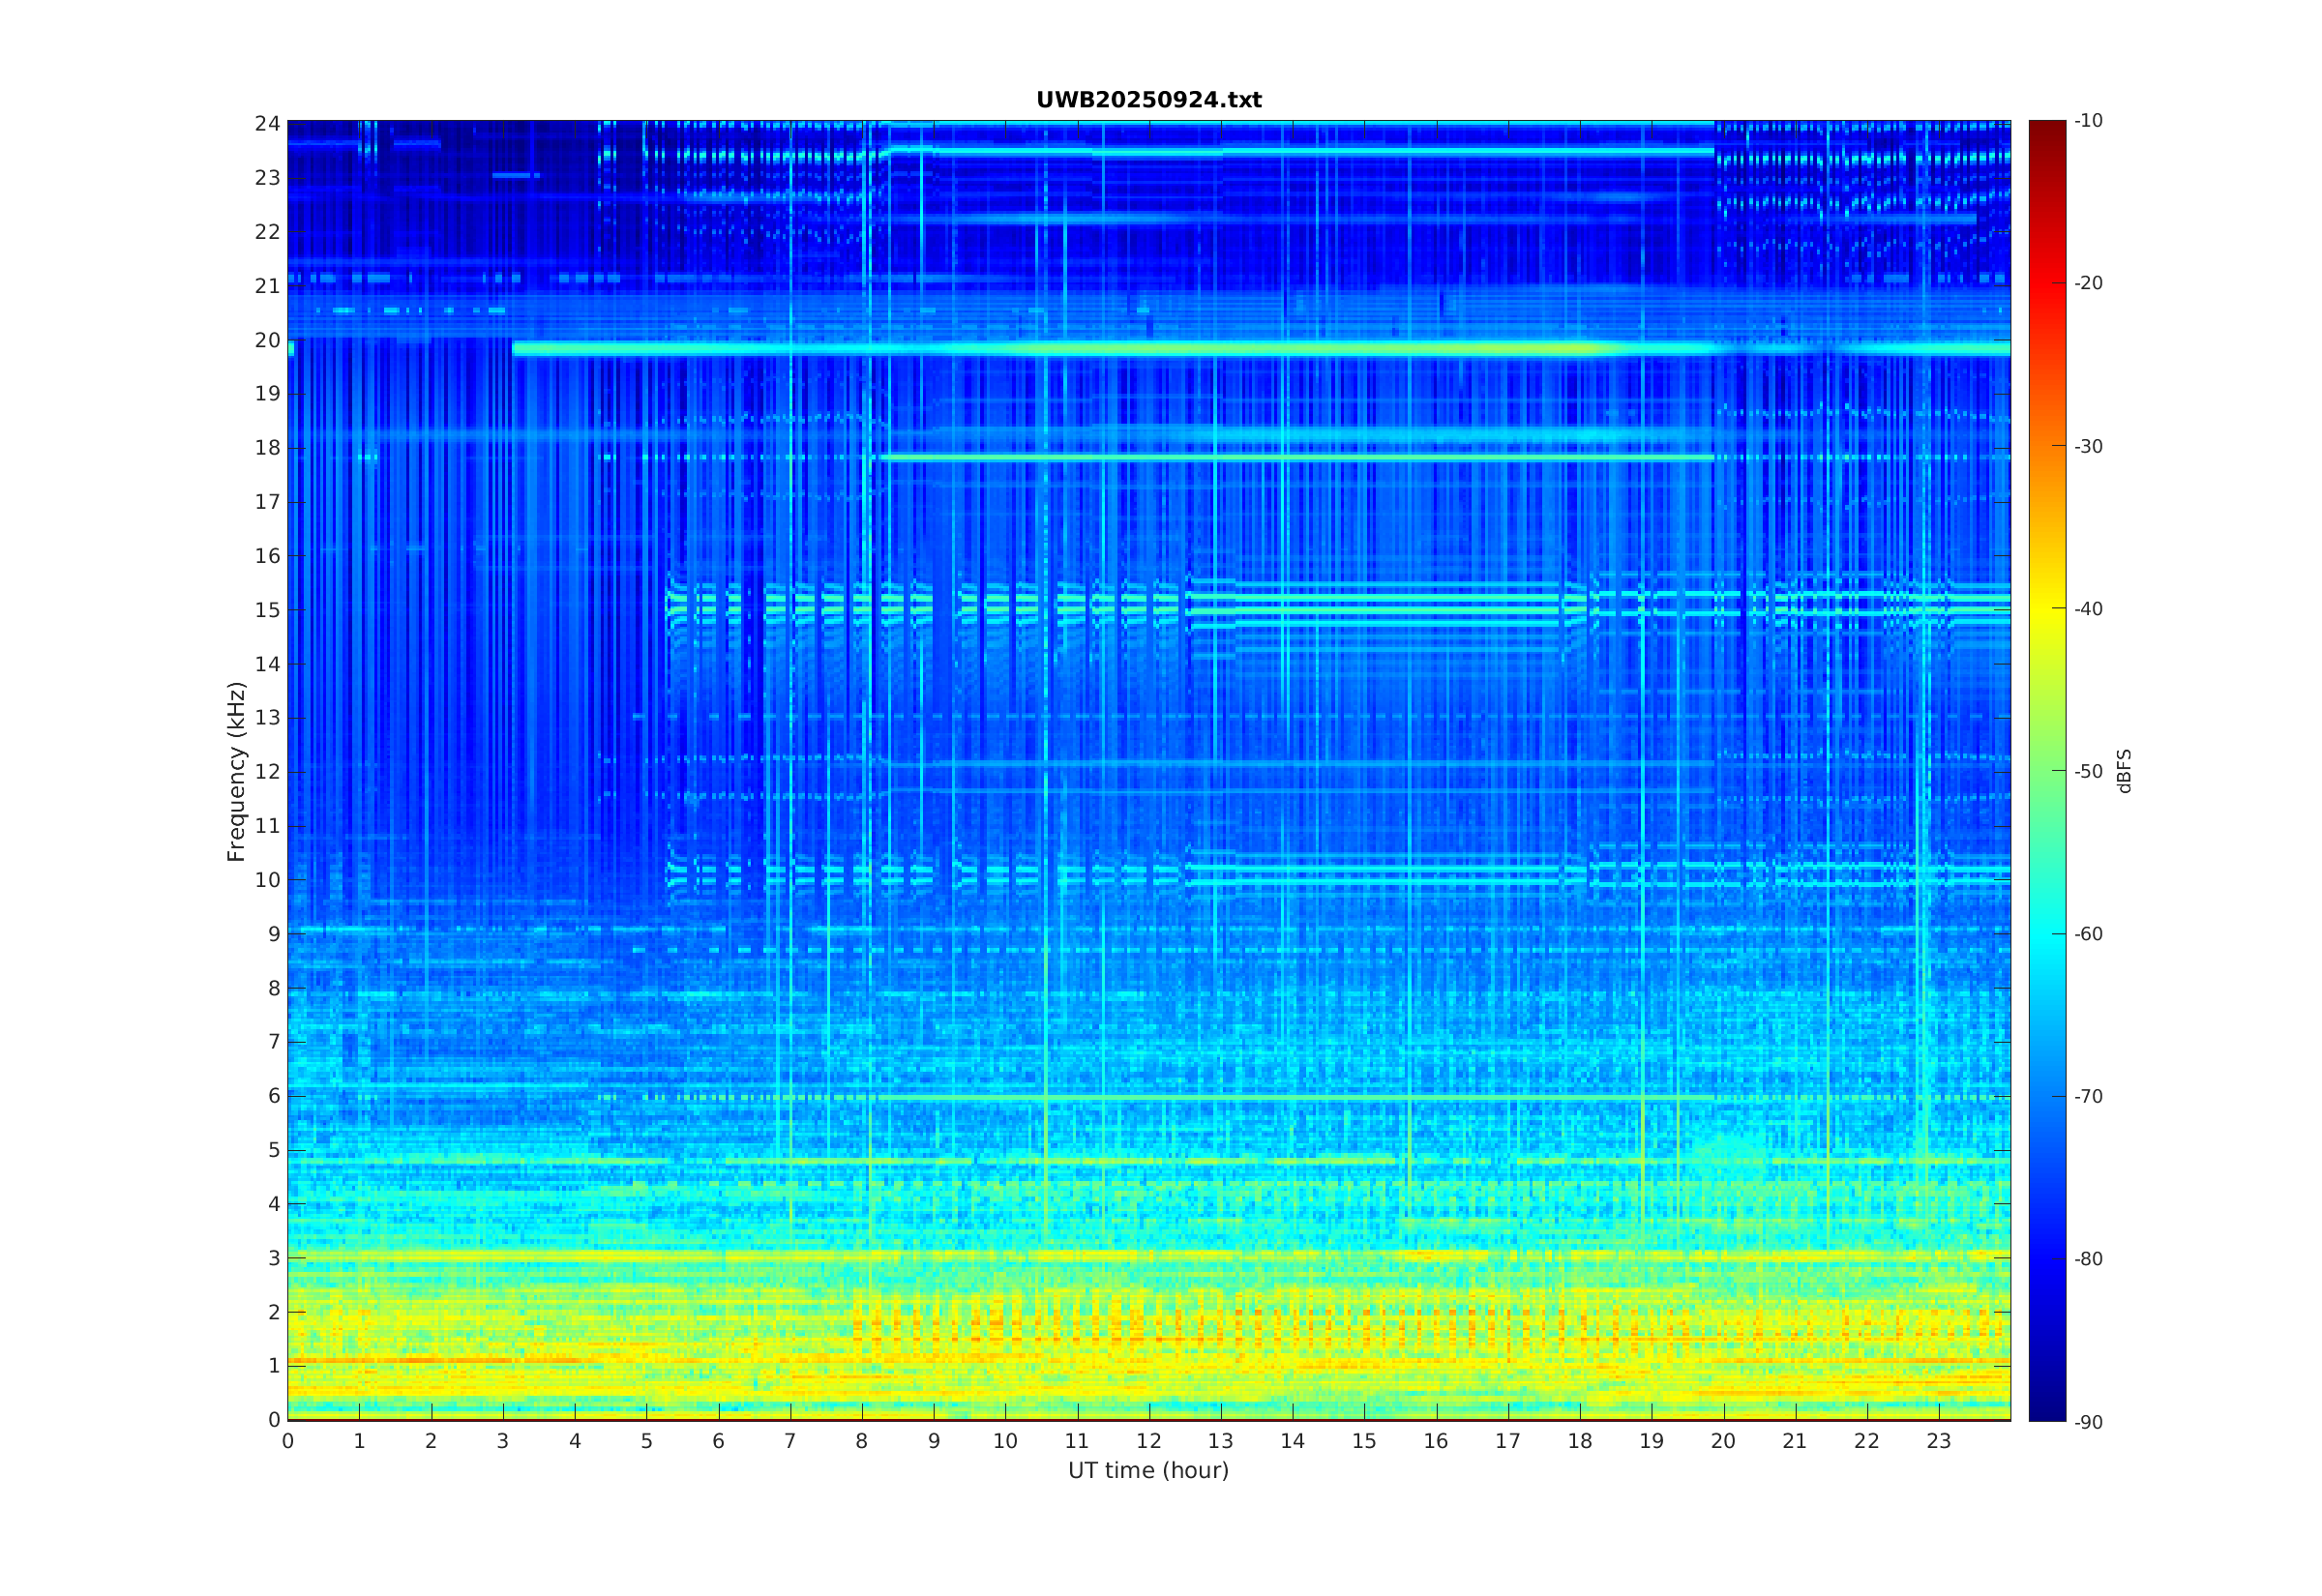Image resolution: width=2322 pixels, height=1596 pixels.
Task: Click x-axis tick label 12
Action: [x=1148, y=1441]
